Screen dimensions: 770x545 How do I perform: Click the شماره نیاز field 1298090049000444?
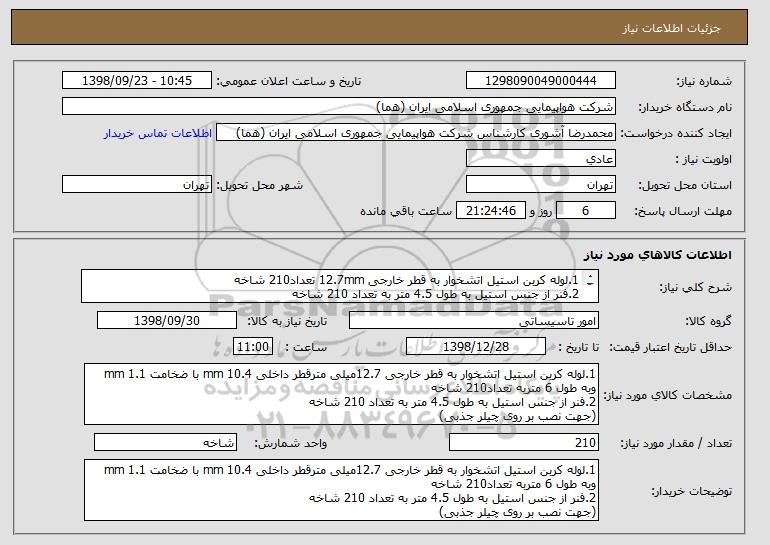click(541, 81)
